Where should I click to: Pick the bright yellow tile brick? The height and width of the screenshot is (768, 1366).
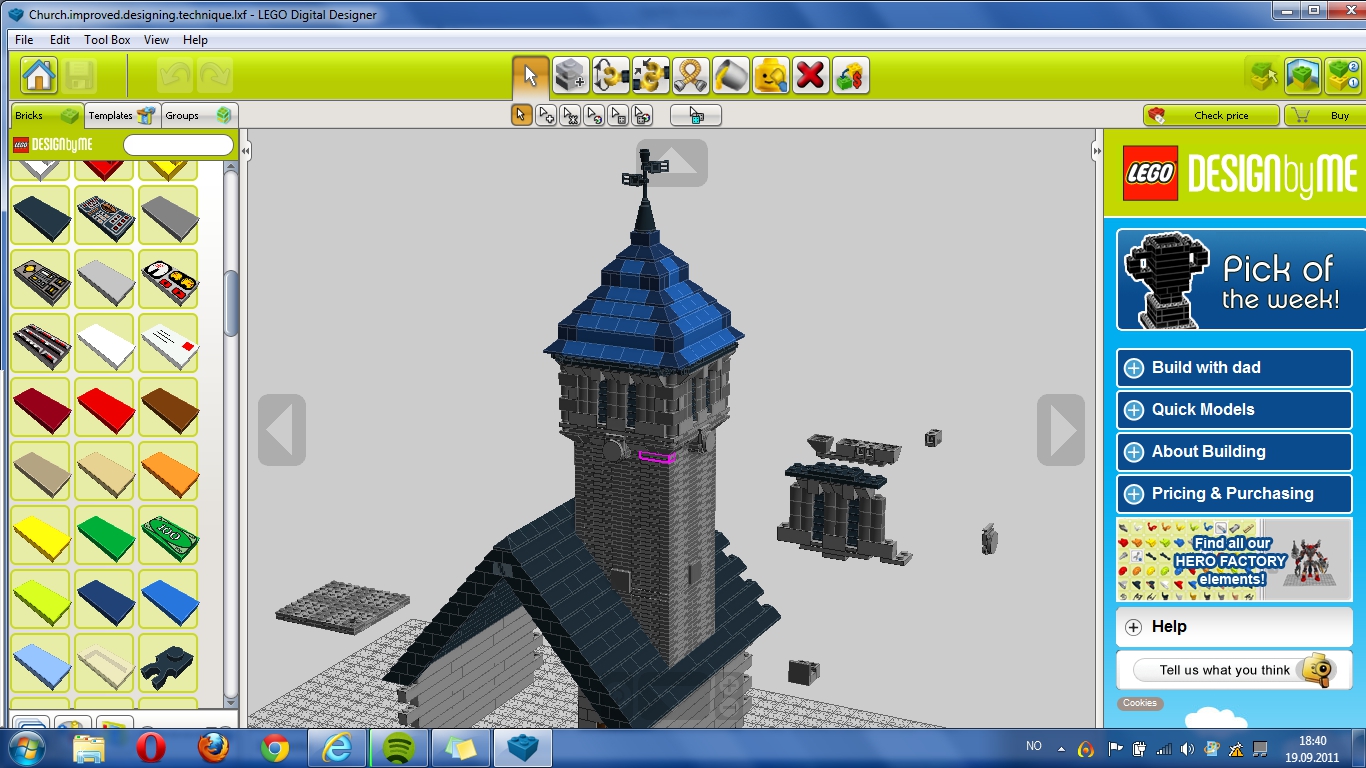tap(41, 535)
